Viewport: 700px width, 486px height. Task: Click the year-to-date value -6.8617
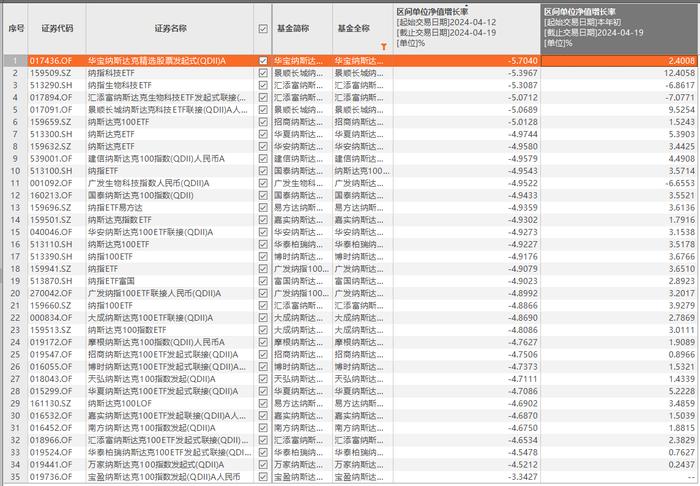point(680,85)
